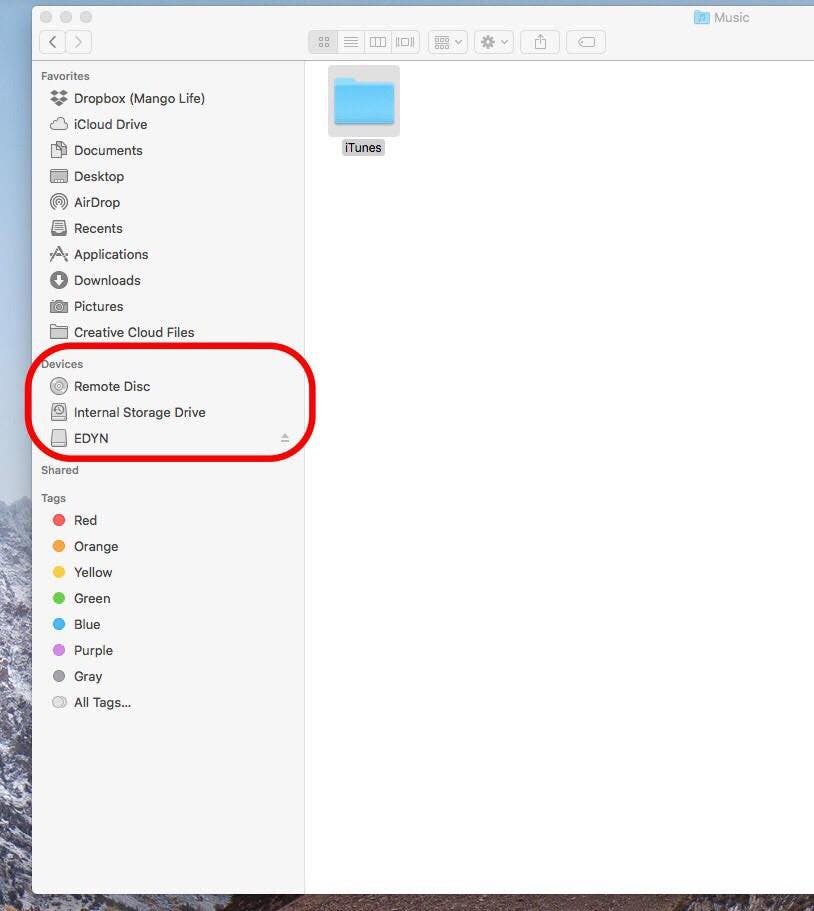Filter by the Red tag
Image resolution: width=814 pixels, height=911 pixels.
(85, 520)
